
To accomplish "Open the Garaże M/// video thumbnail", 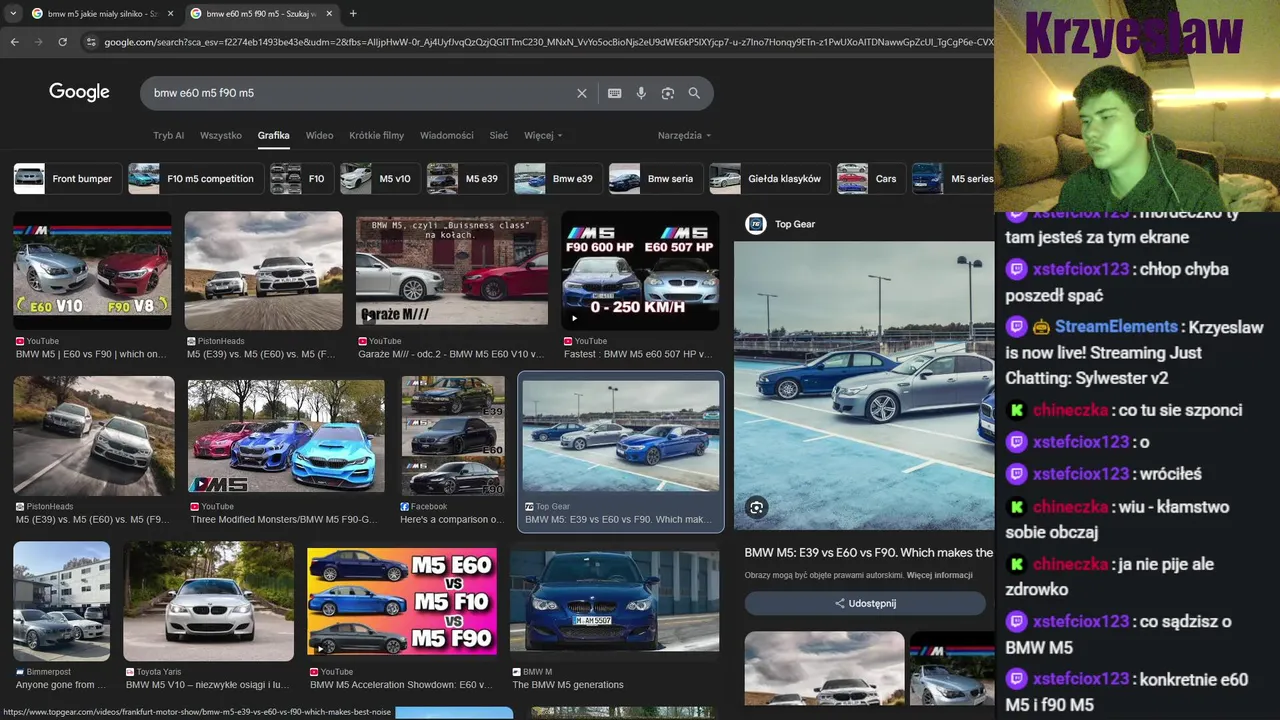I will (x=451, y=270).
